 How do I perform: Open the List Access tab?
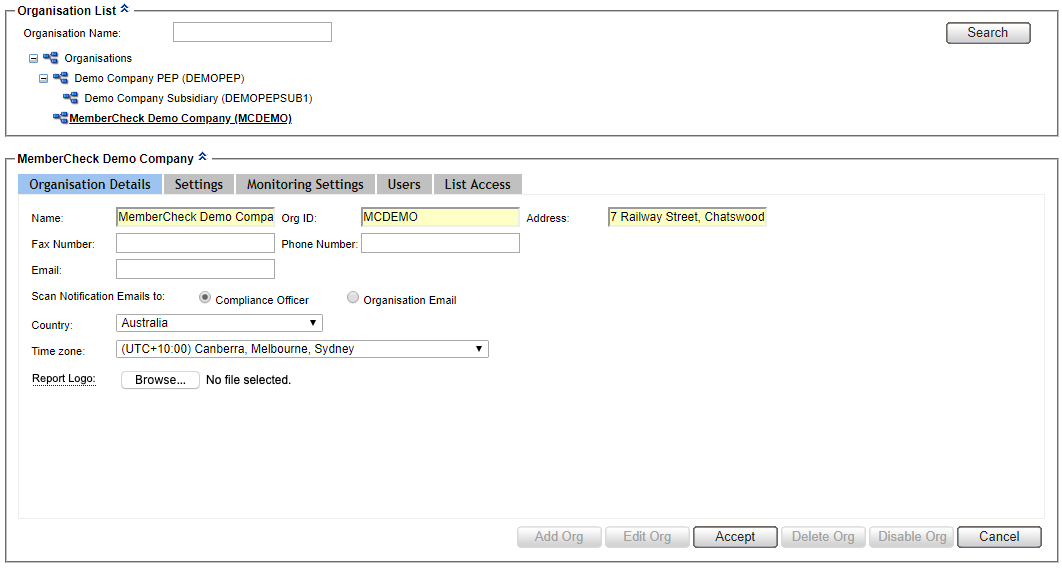pos(477,184)
